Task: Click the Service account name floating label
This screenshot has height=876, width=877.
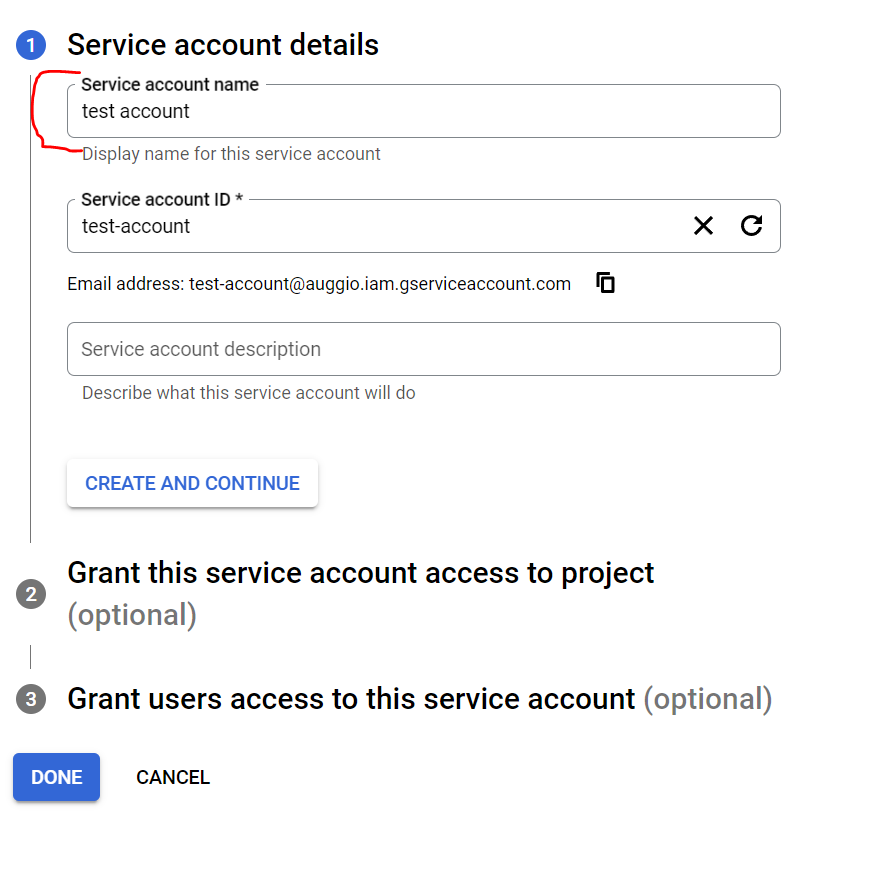Action: (170, 85)
